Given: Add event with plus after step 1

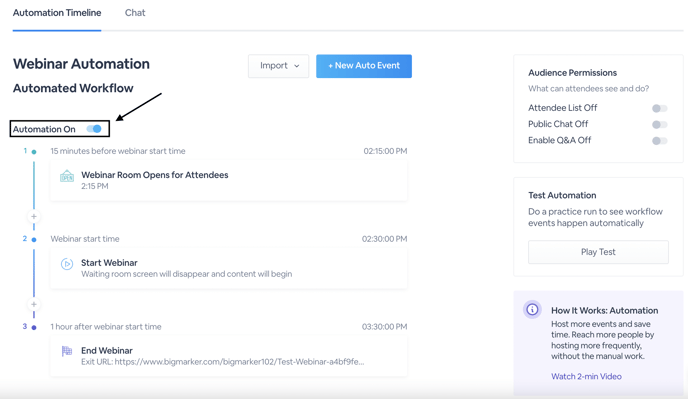Looking at the screenshot, I should tap(34, 216).
